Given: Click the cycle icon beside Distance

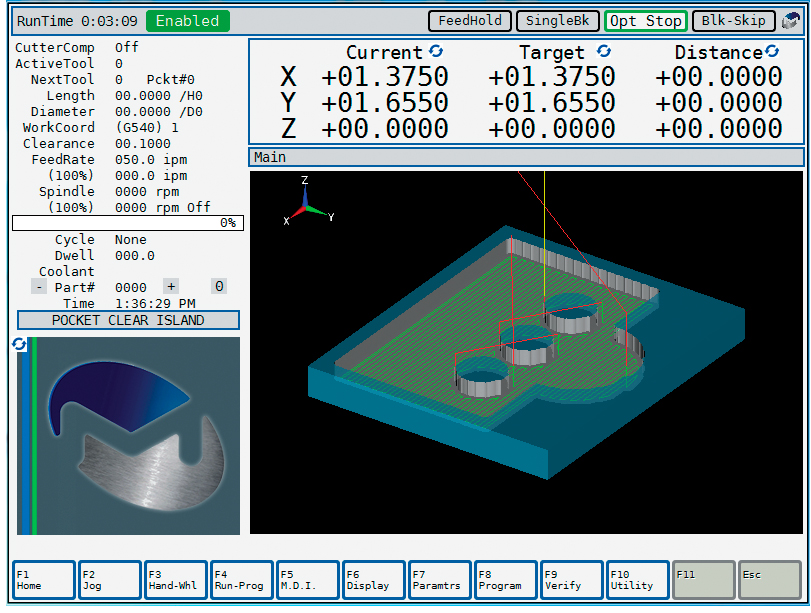Looking at the screenshot, I should 772,51.
